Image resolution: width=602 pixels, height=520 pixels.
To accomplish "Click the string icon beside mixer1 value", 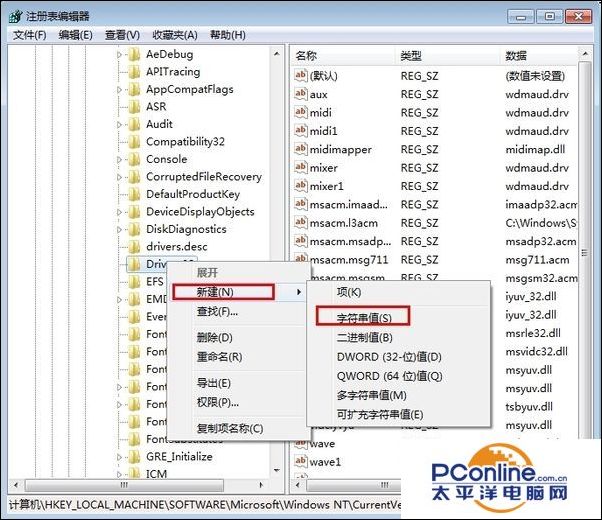I will tap(301, 186).
